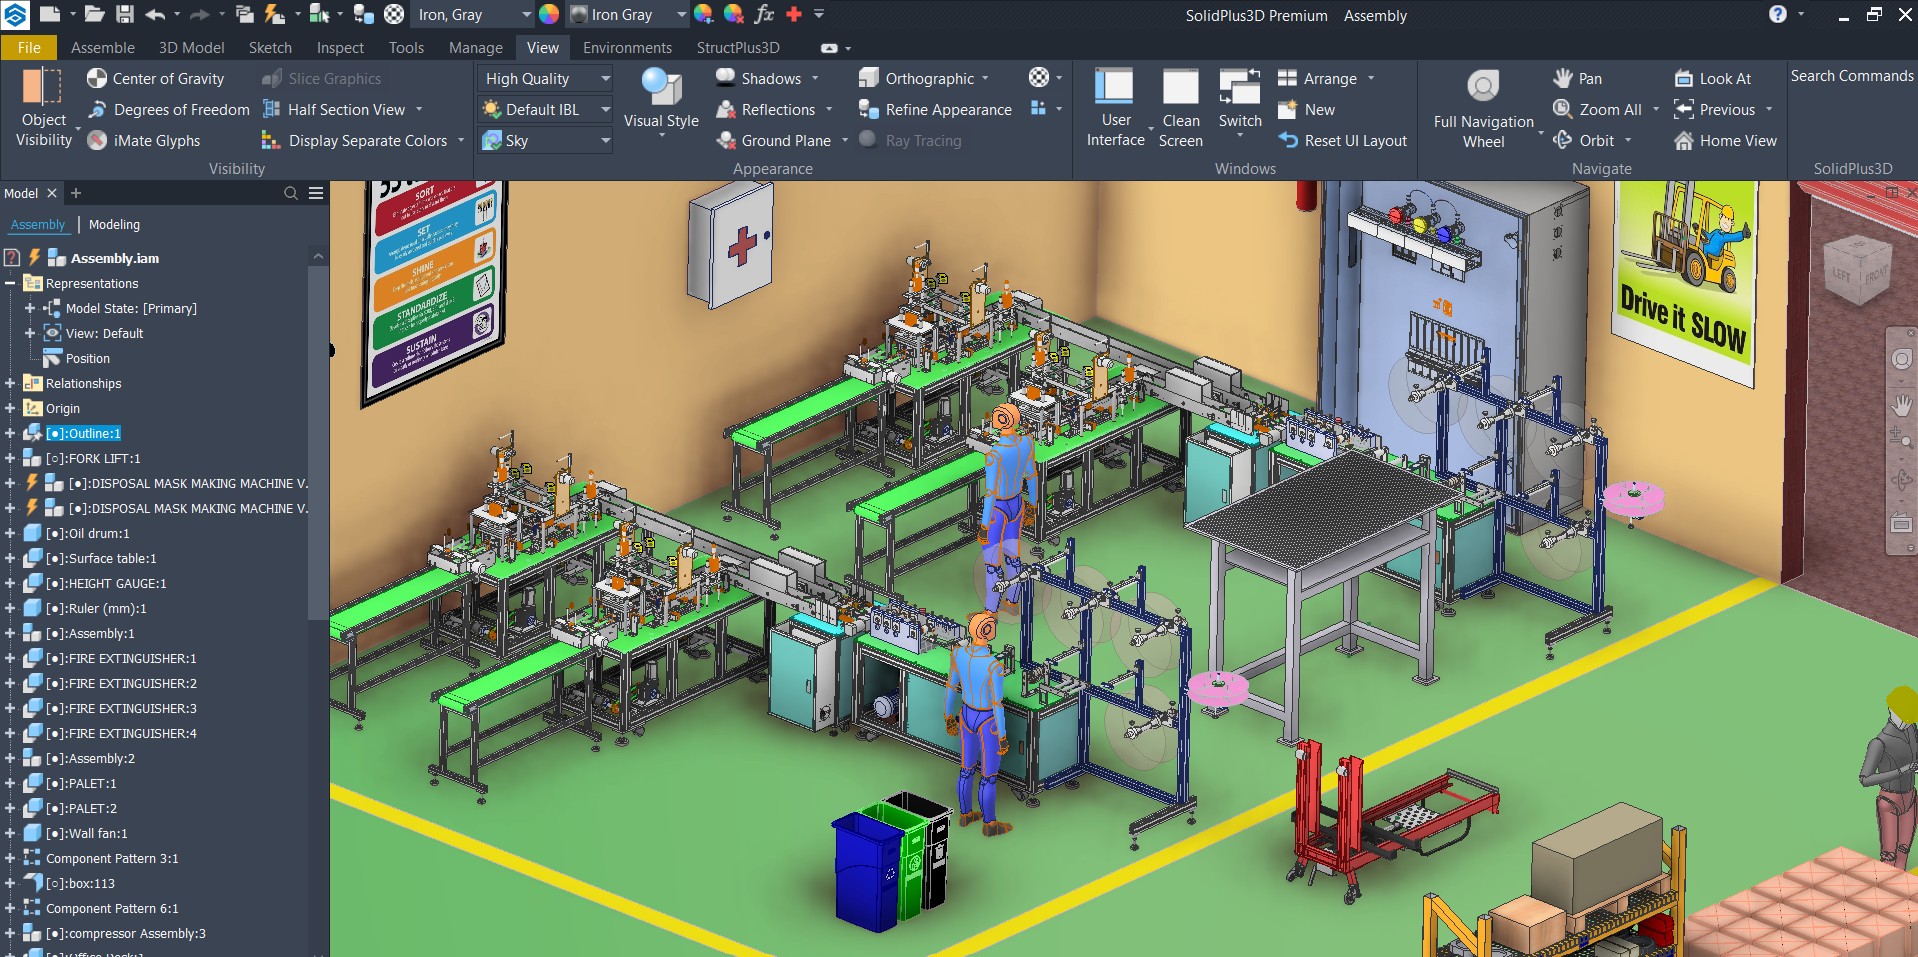This screenshot has width=1918, height=957.
Task: Open the Sky background dropdown
Action: click(x=547, y=141)
